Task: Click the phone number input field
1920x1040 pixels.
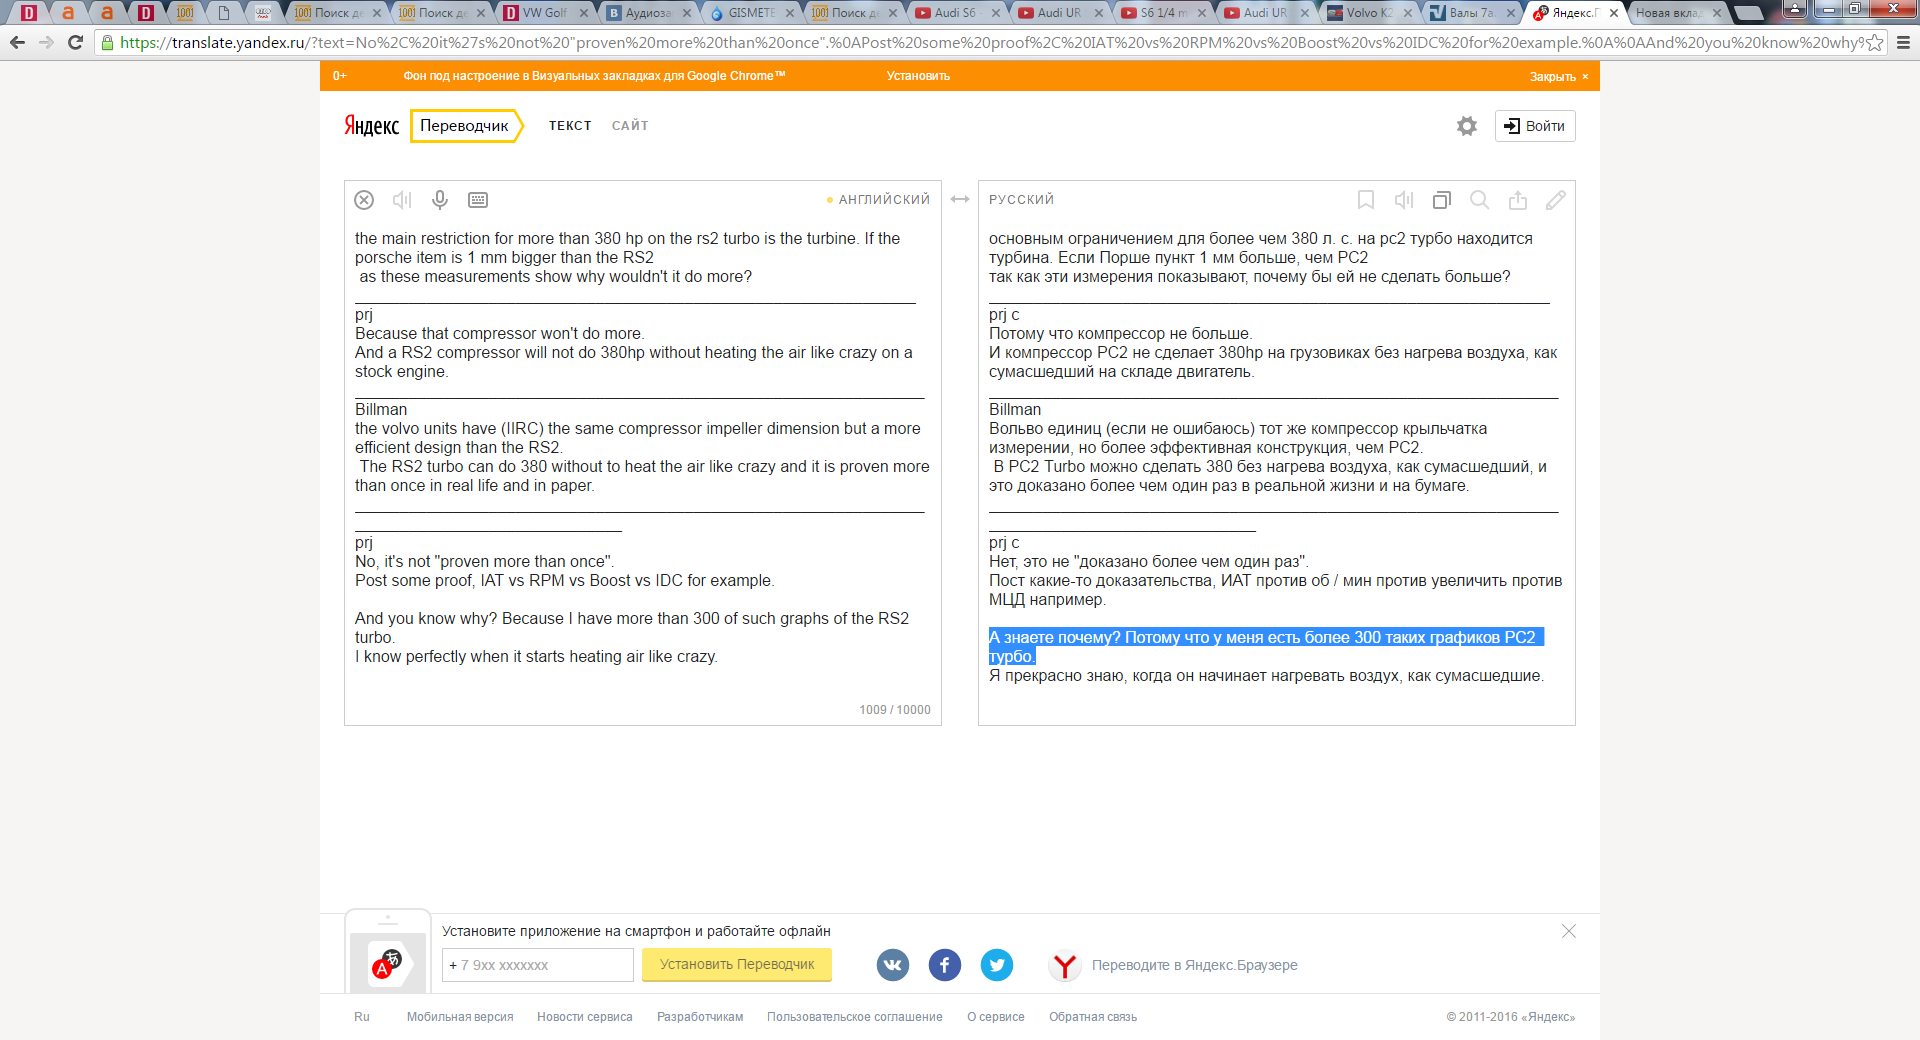Action: pos(538,965)
